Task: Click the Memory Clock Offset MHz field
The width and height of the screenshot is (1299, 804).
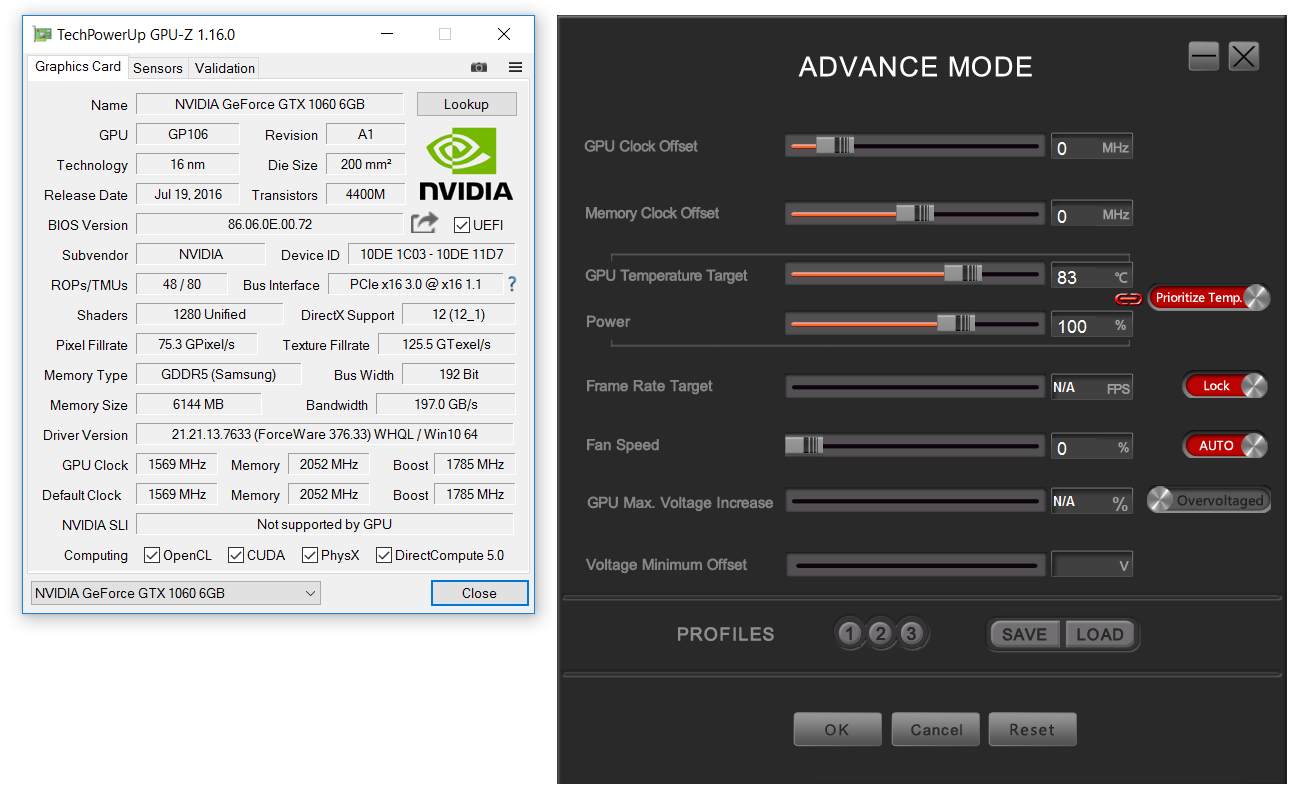Action: point(1091,215)
